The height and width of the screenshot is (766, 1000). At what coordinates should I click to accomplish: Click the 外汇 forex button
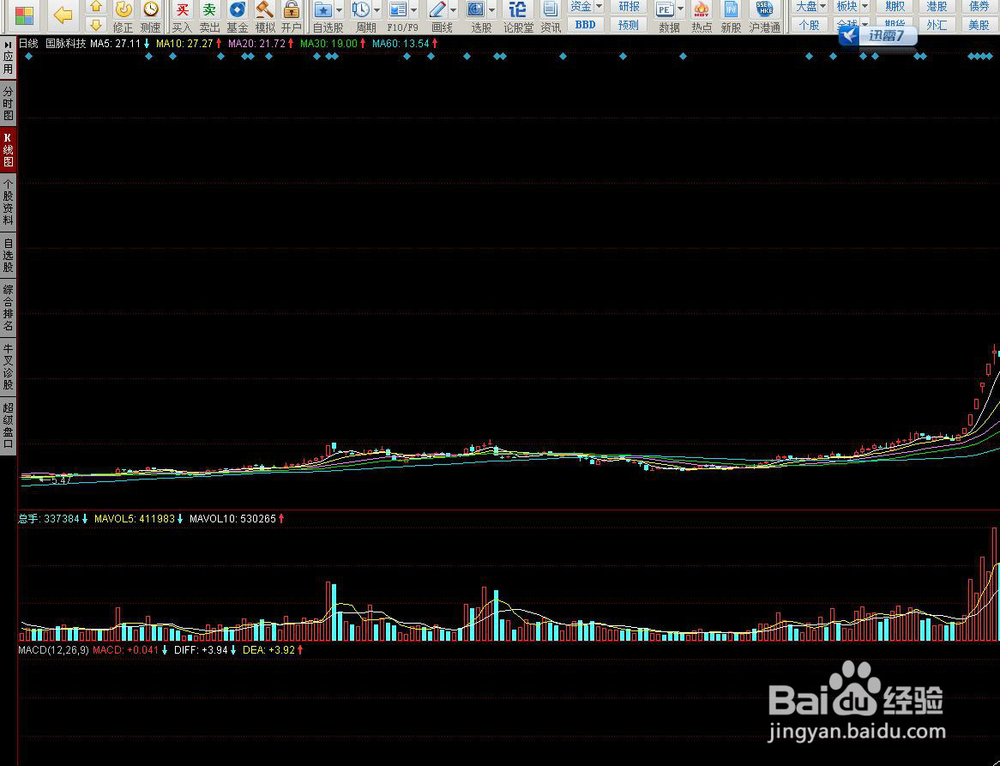tap(937, 26)
